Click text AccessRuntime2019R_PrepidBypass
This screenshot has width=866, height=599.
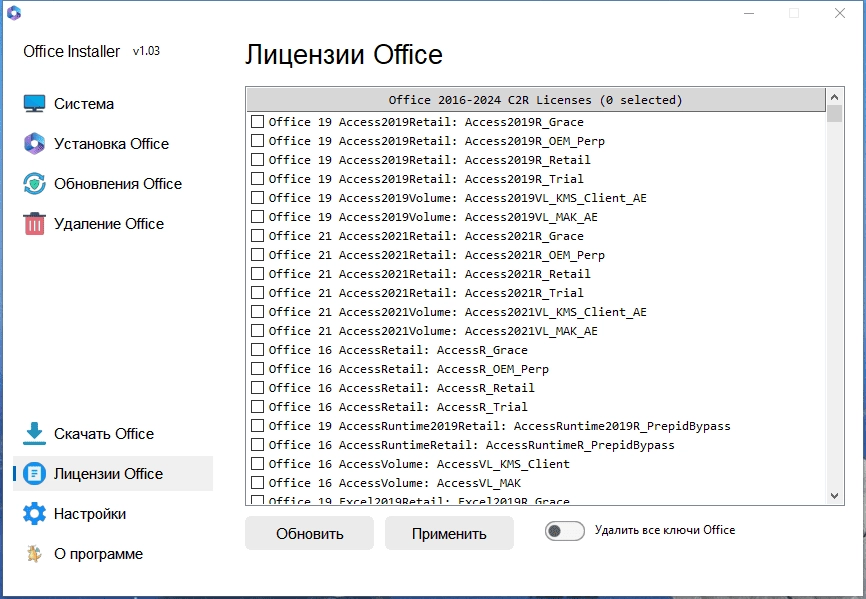click(x=622, y=426)
